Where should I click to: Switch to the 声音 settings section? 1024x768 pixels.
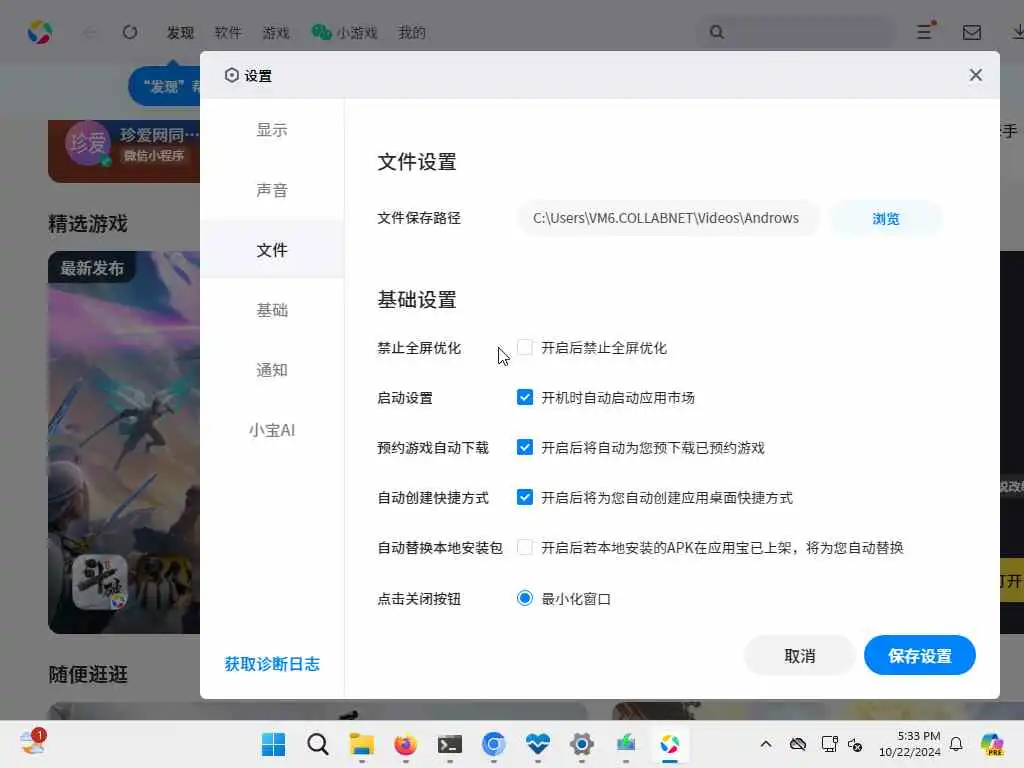click(272, 190)
